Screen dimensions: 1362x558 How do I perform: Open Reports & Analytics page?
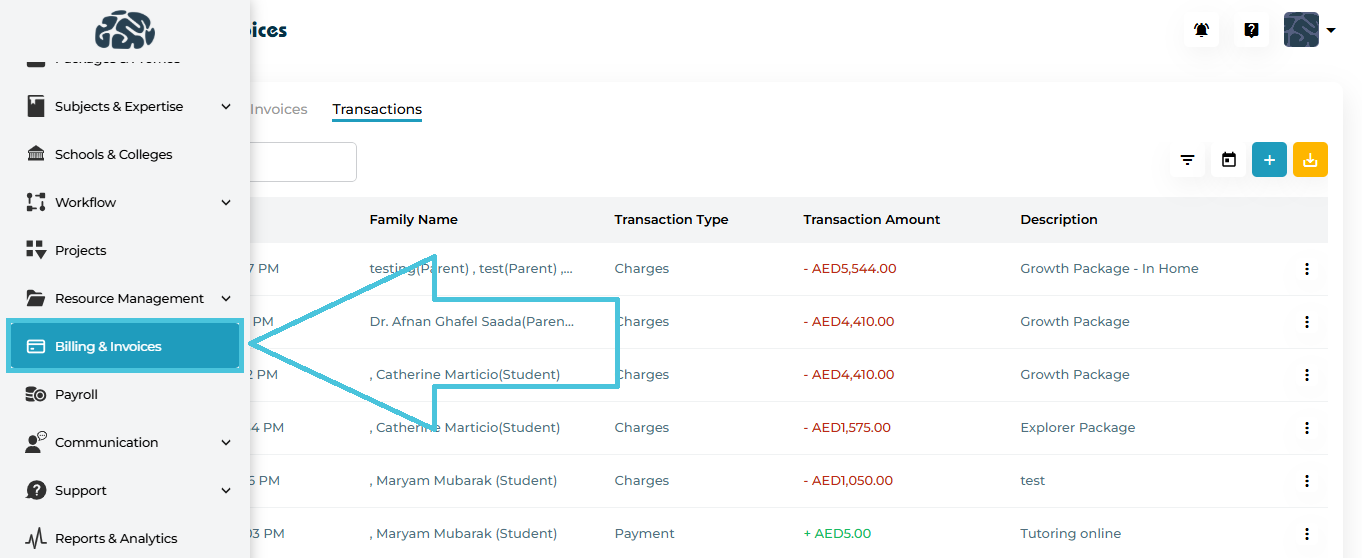(x=116, y=539)
